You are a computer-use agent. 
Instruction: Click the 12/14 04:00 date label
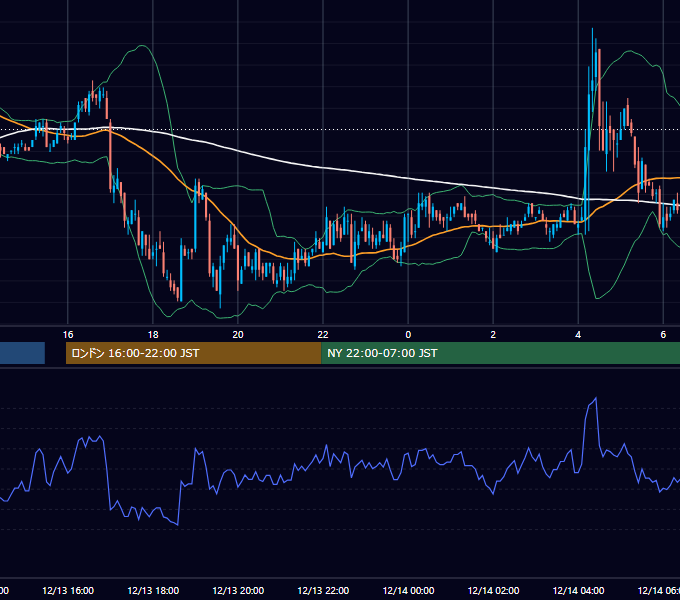click(x=578, y=590)
